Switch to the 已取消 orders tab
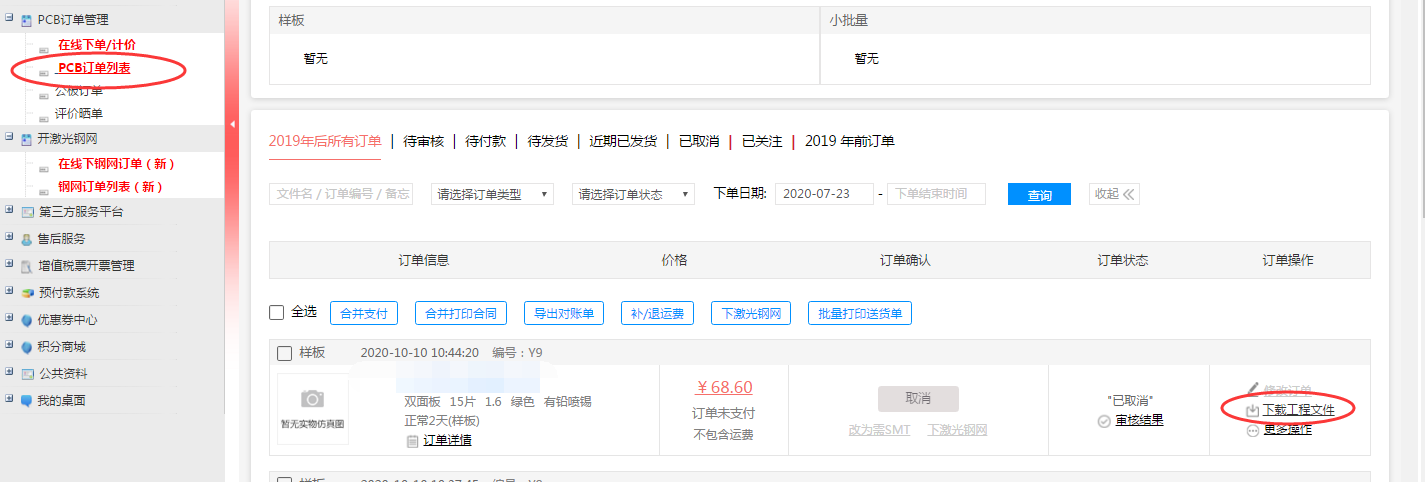Viewport: 1425px width, 482px height. coord(699,141)
